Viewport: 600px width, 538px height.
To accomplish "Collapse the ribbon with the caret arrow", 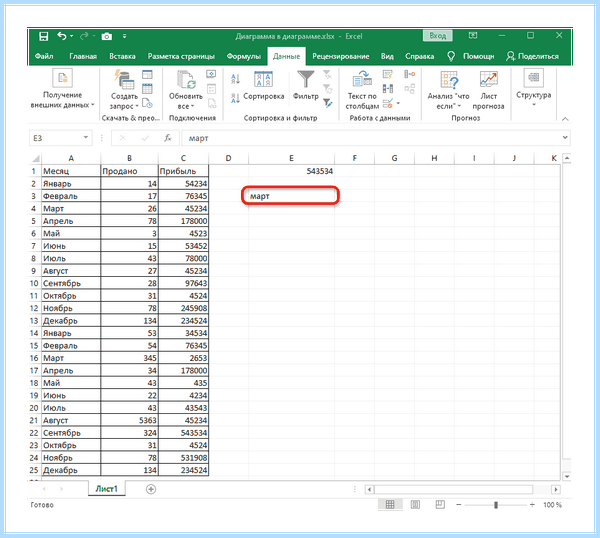I will [x=565, y=119].
